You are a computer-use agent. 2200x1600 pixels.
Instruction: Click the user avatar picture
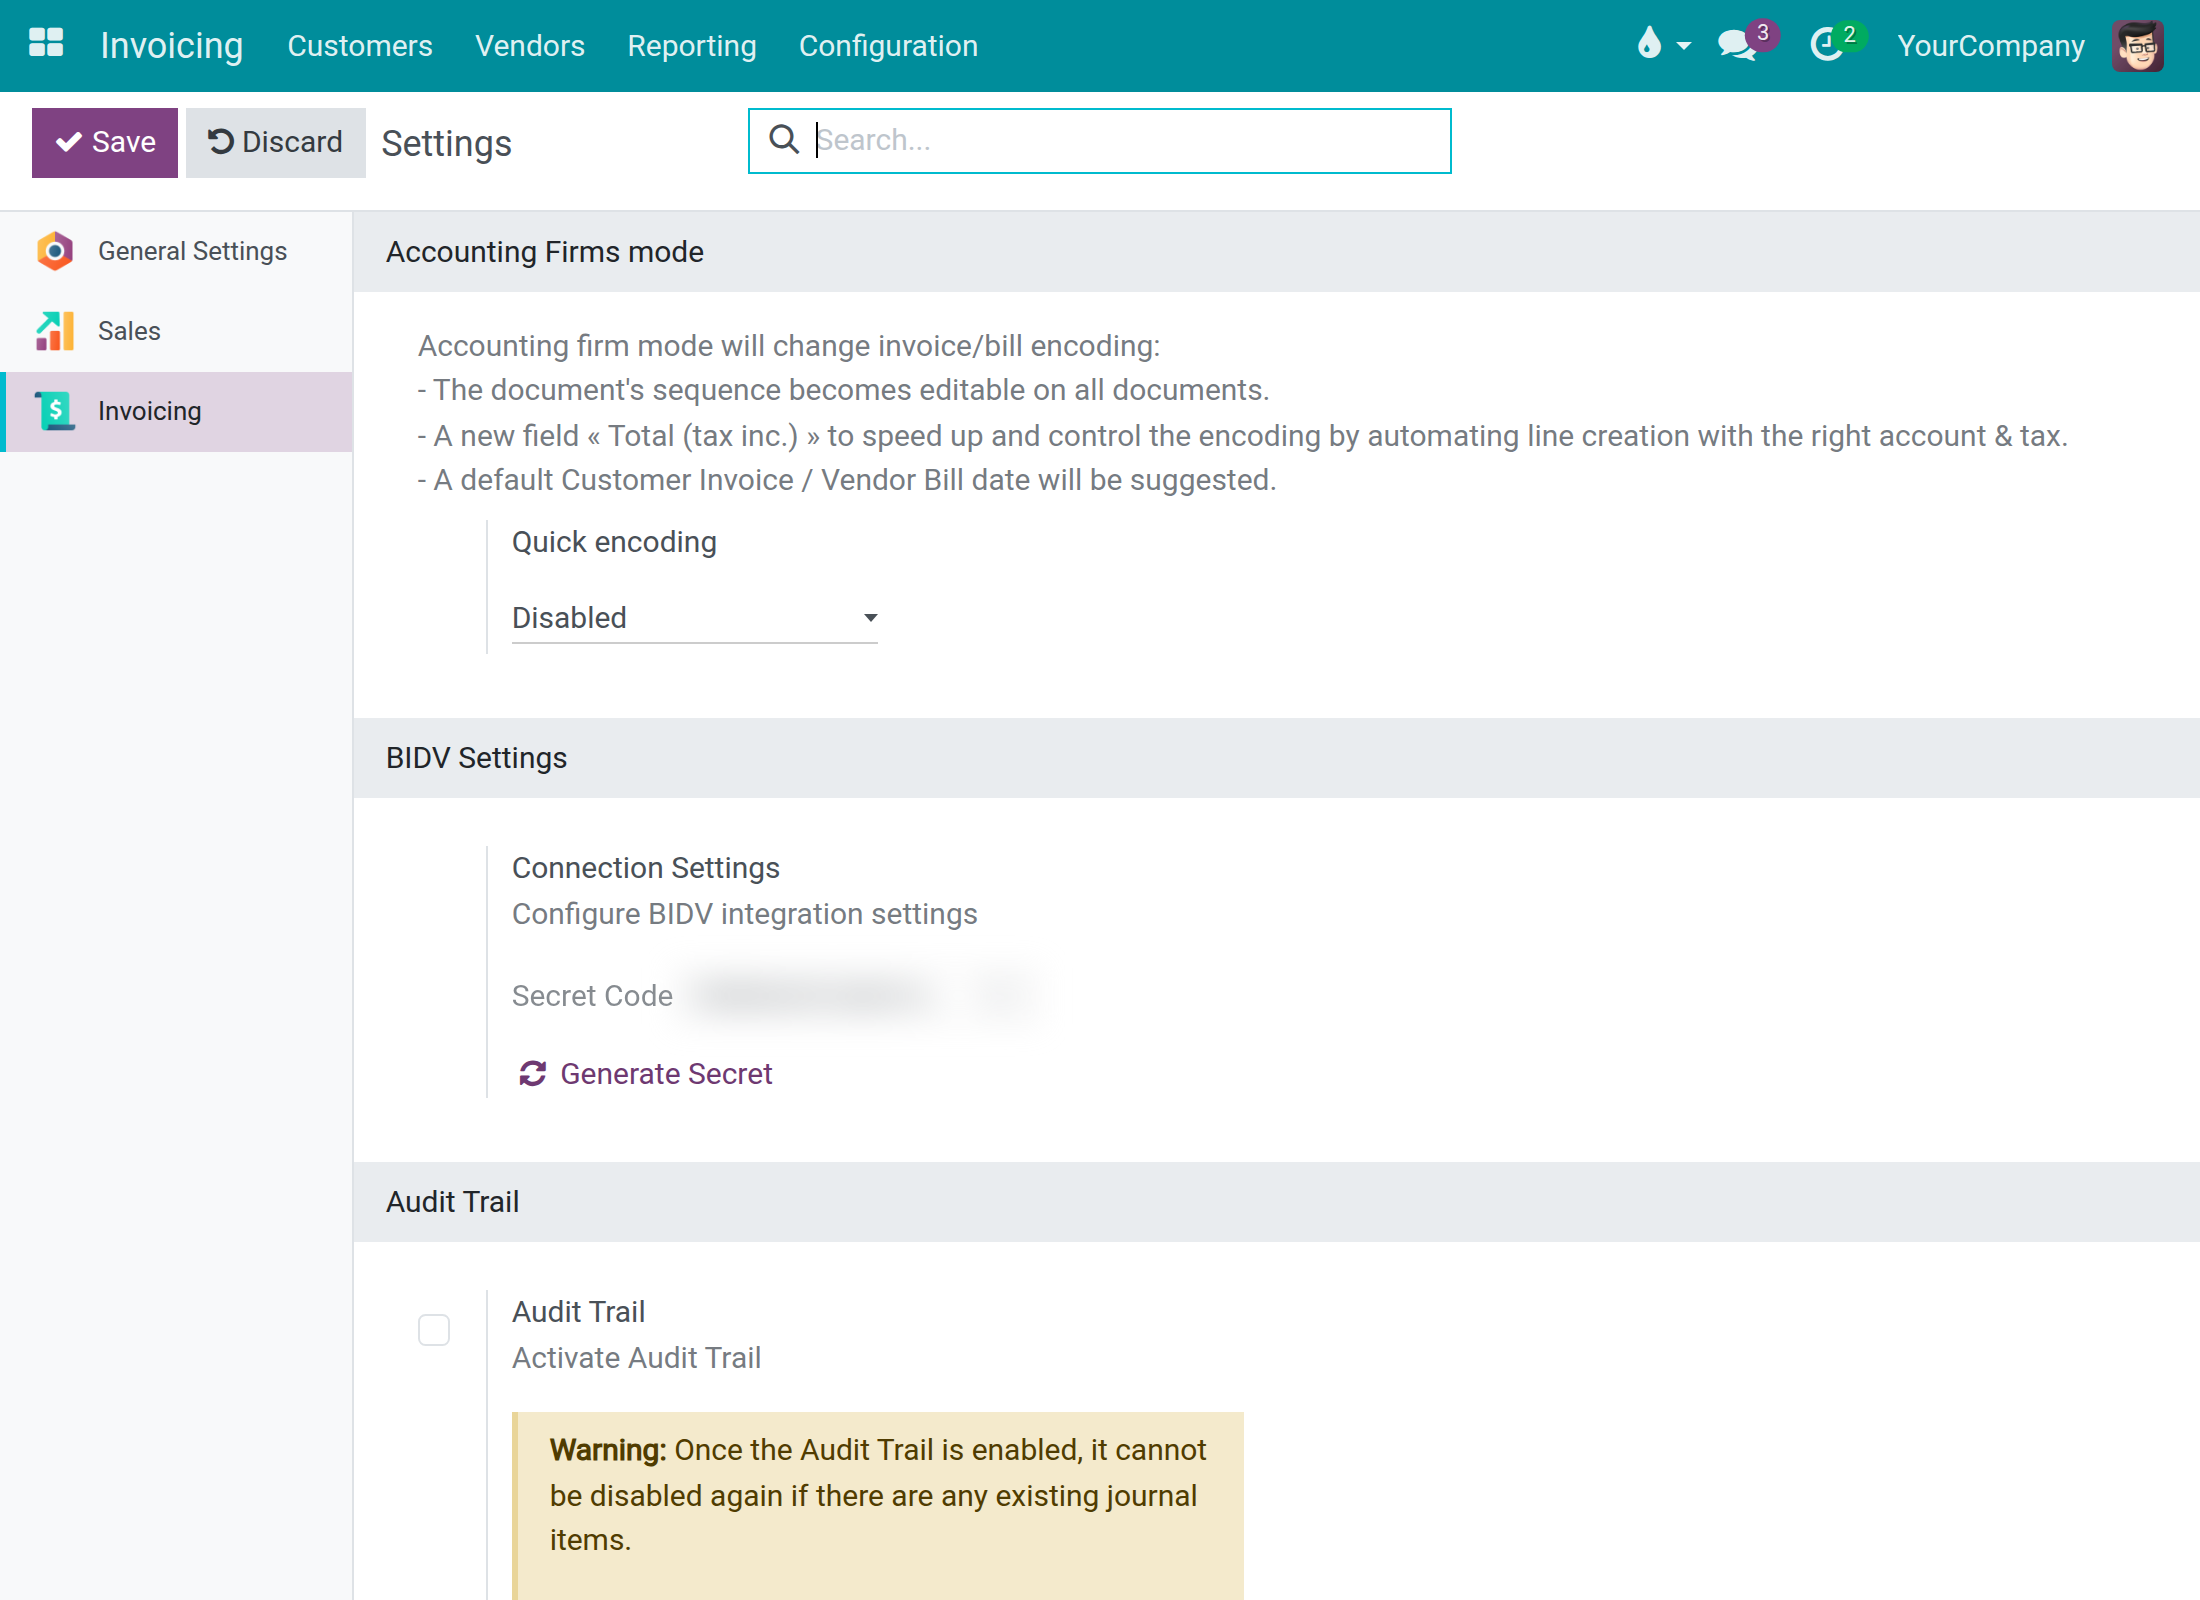tap(2138, 45)
